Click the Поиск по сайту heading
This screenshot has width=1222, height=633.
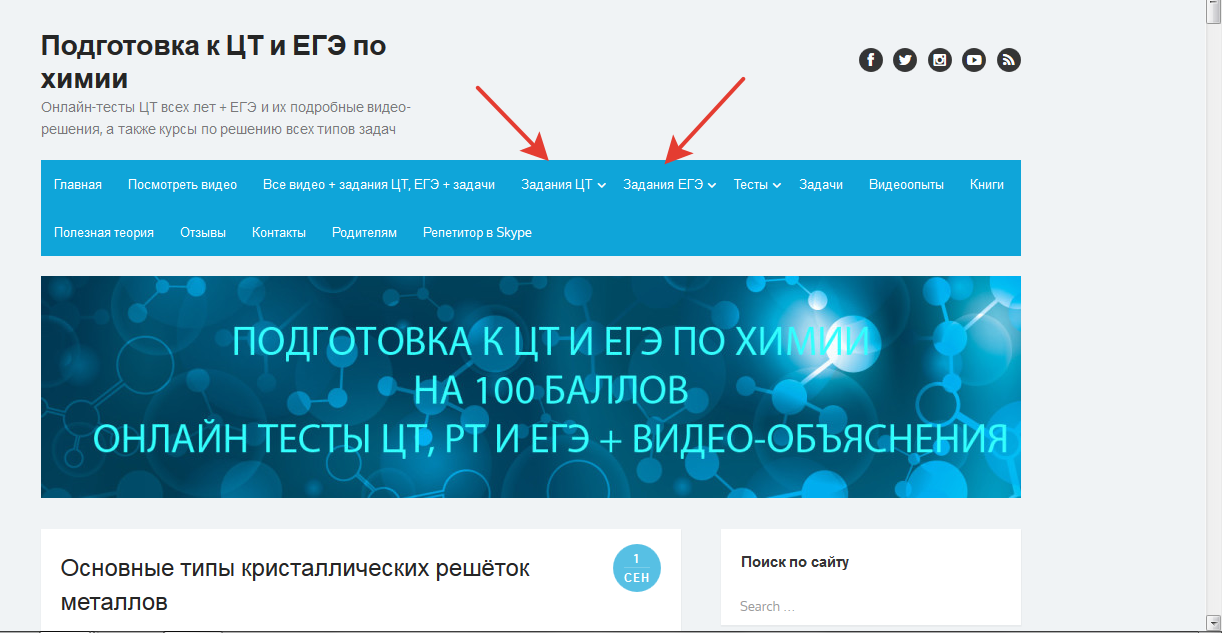coord(795,562)
